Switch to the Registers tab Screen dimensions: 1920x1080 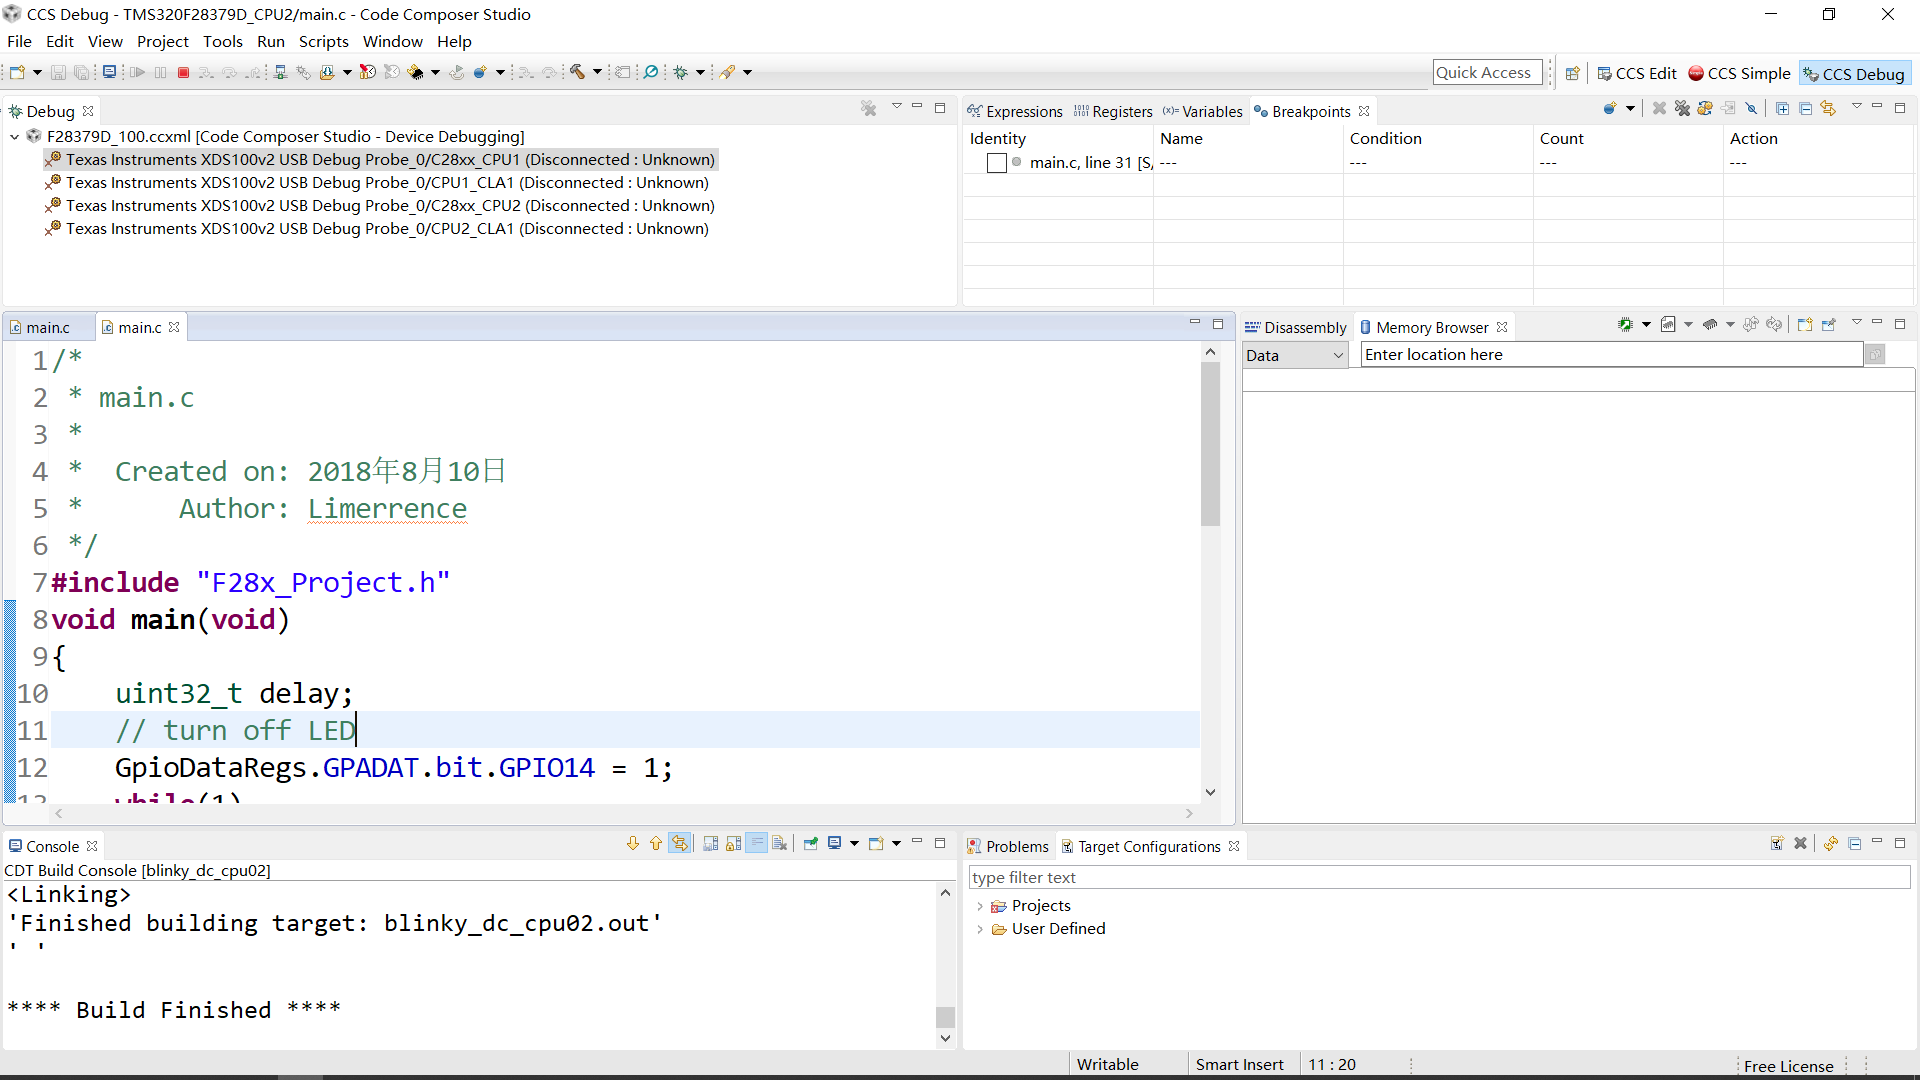[1113, 111]
